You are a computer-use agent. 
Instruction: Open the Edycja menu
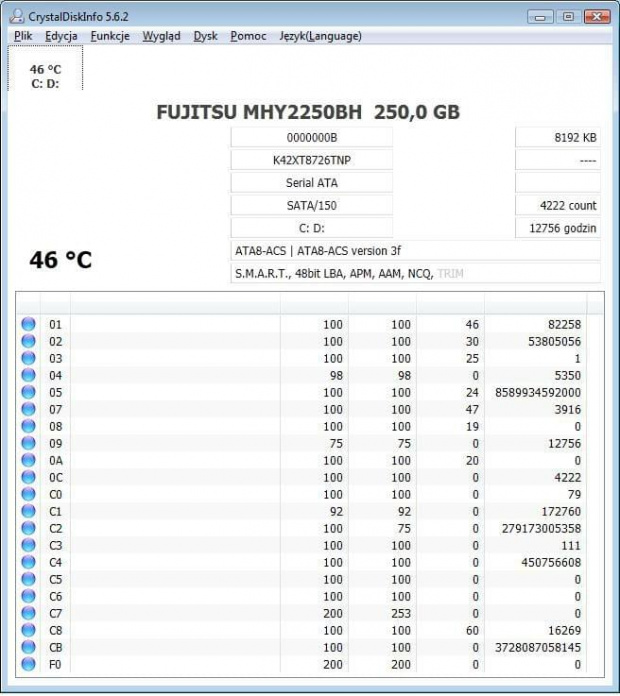61,36
